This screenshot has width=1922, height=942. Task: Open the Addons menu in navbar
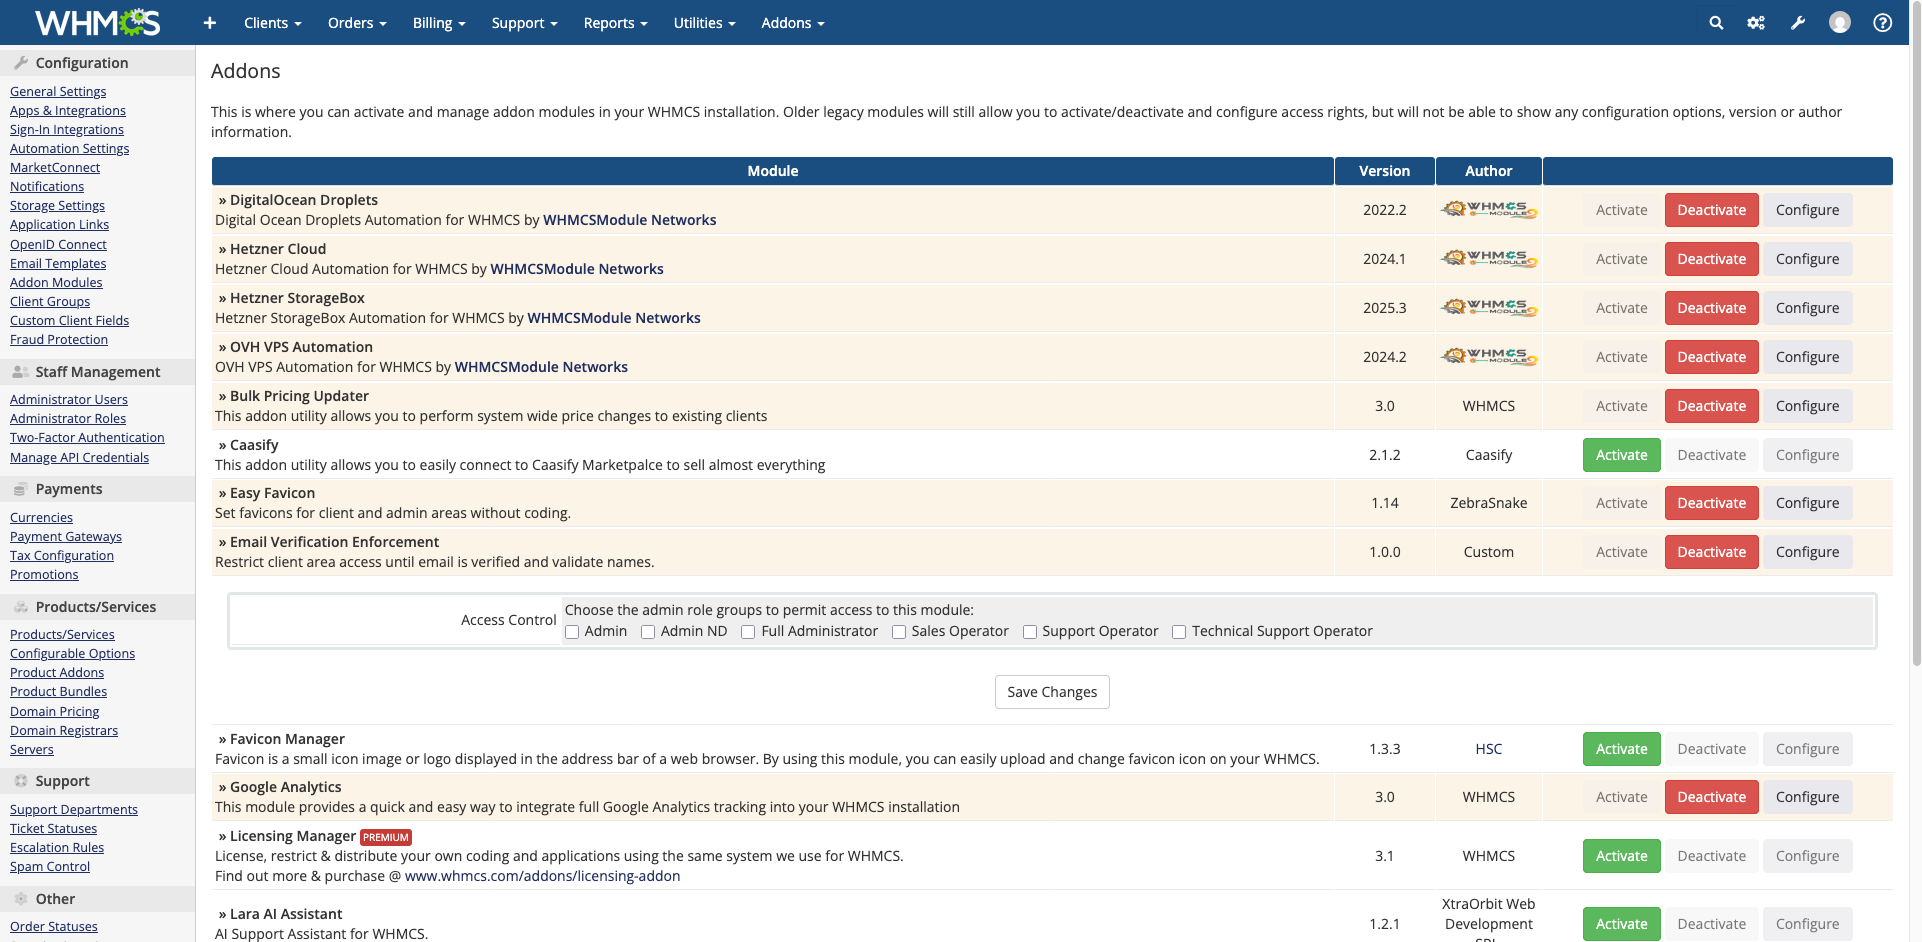792,23
